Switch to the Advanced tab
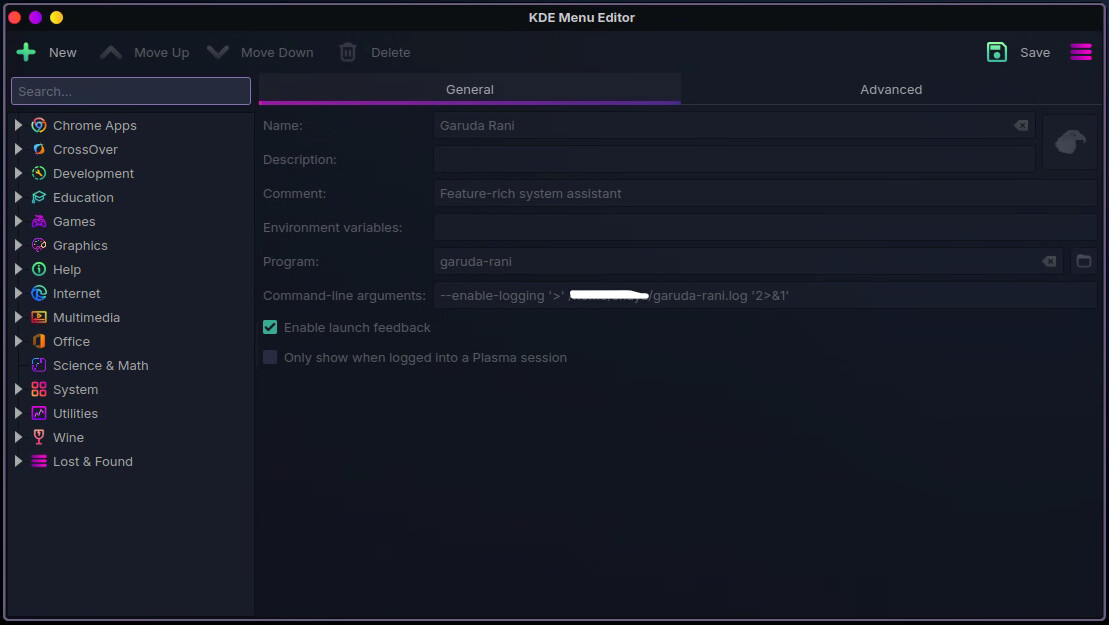This screenshot has width=1109, height=625. 891,90
